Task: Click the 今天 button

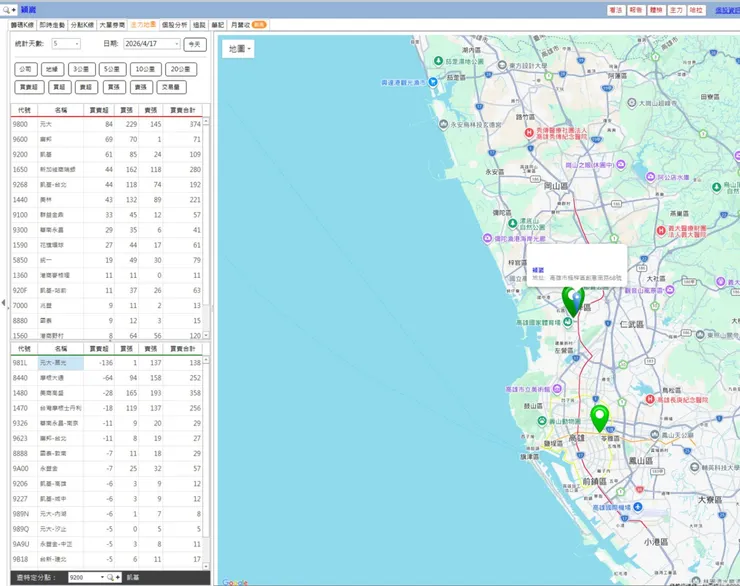Action: tap(195, 44)
